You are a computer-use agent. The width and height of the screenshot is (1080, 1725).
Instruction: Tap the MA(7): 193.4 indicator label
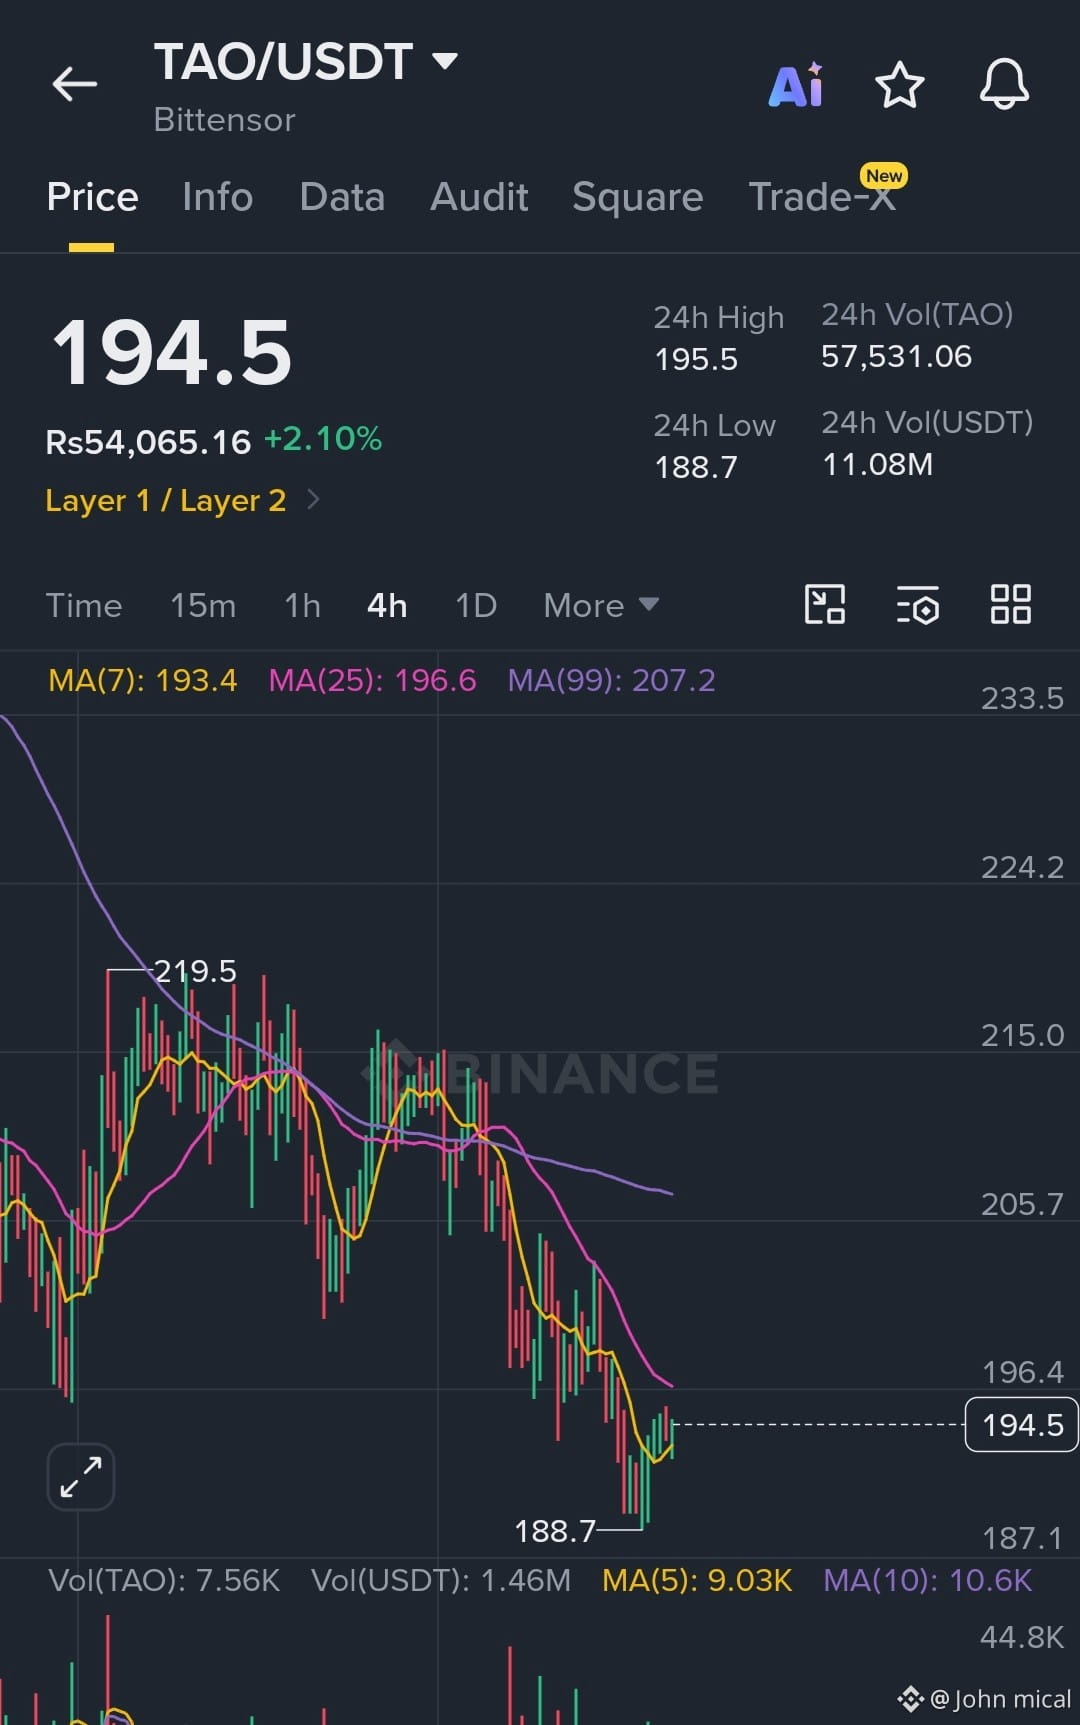pyautogui.click(x=143, y=681)
